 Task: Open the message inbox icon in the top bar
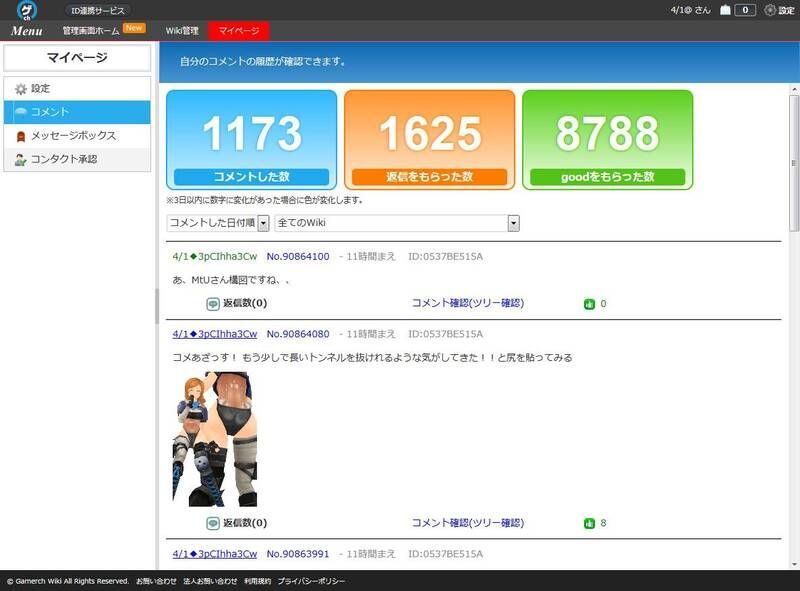pyautogui.click(x=725, y=10)
